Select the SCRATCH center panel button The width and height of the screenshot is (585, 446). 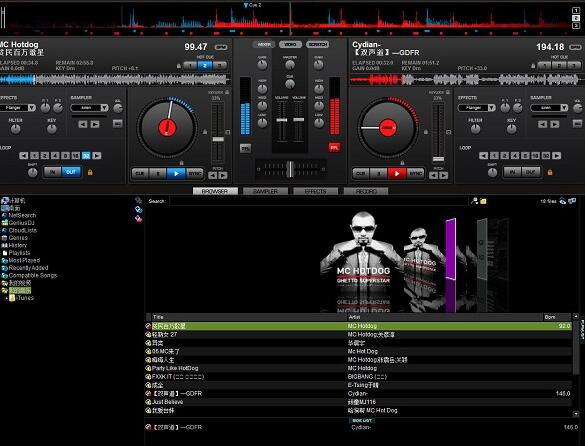coord(317,44)
